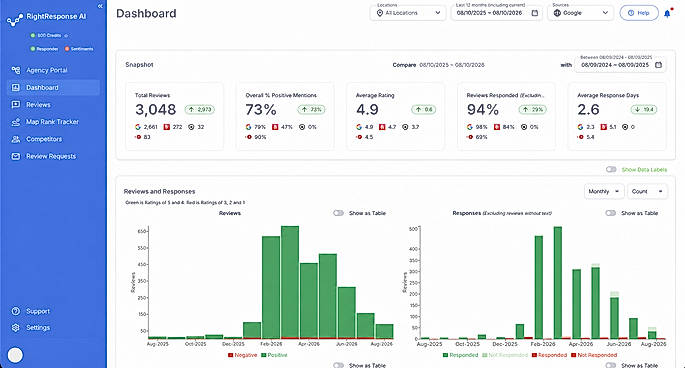Open the Review Requests label in the sidebar
This screenshot has width=685, height=368.
(51, 156)
